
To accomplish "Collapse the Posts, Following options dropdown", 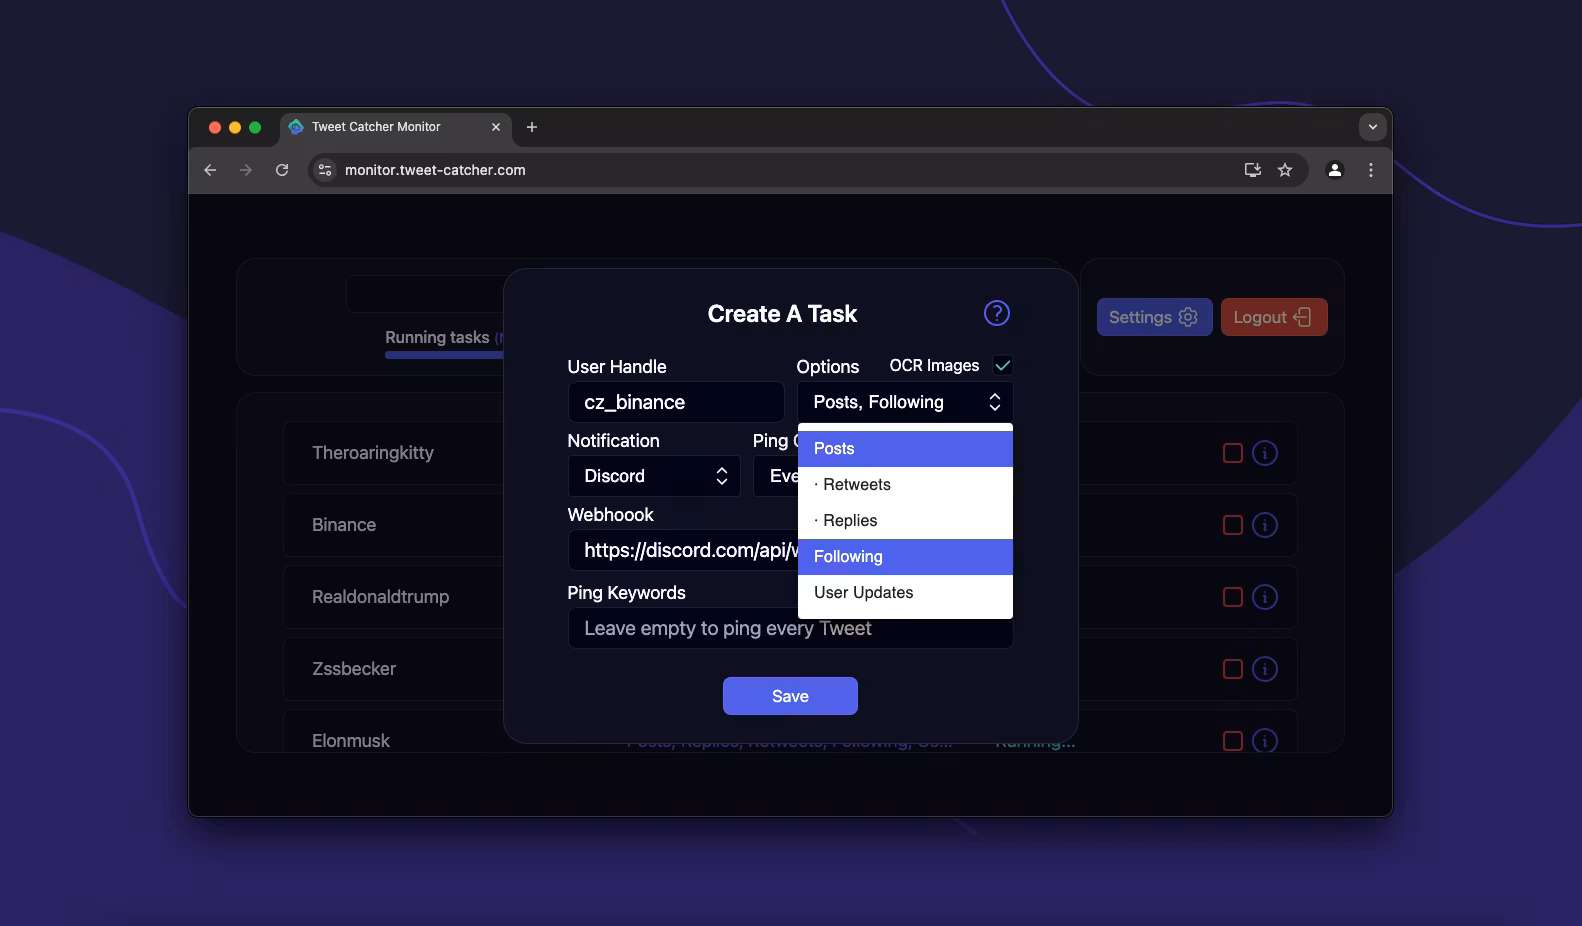I will pos(904,402).
